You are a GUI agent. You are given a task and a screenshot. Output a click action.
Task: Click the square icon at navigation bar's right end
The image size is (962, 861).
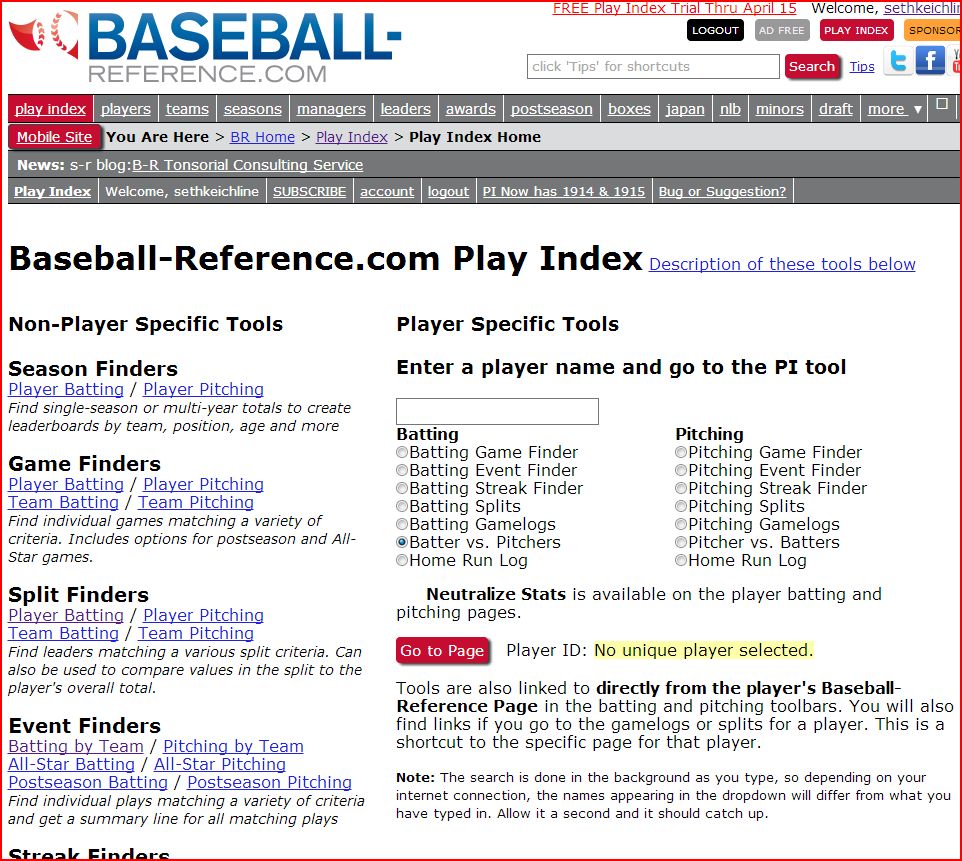point(941,103)
